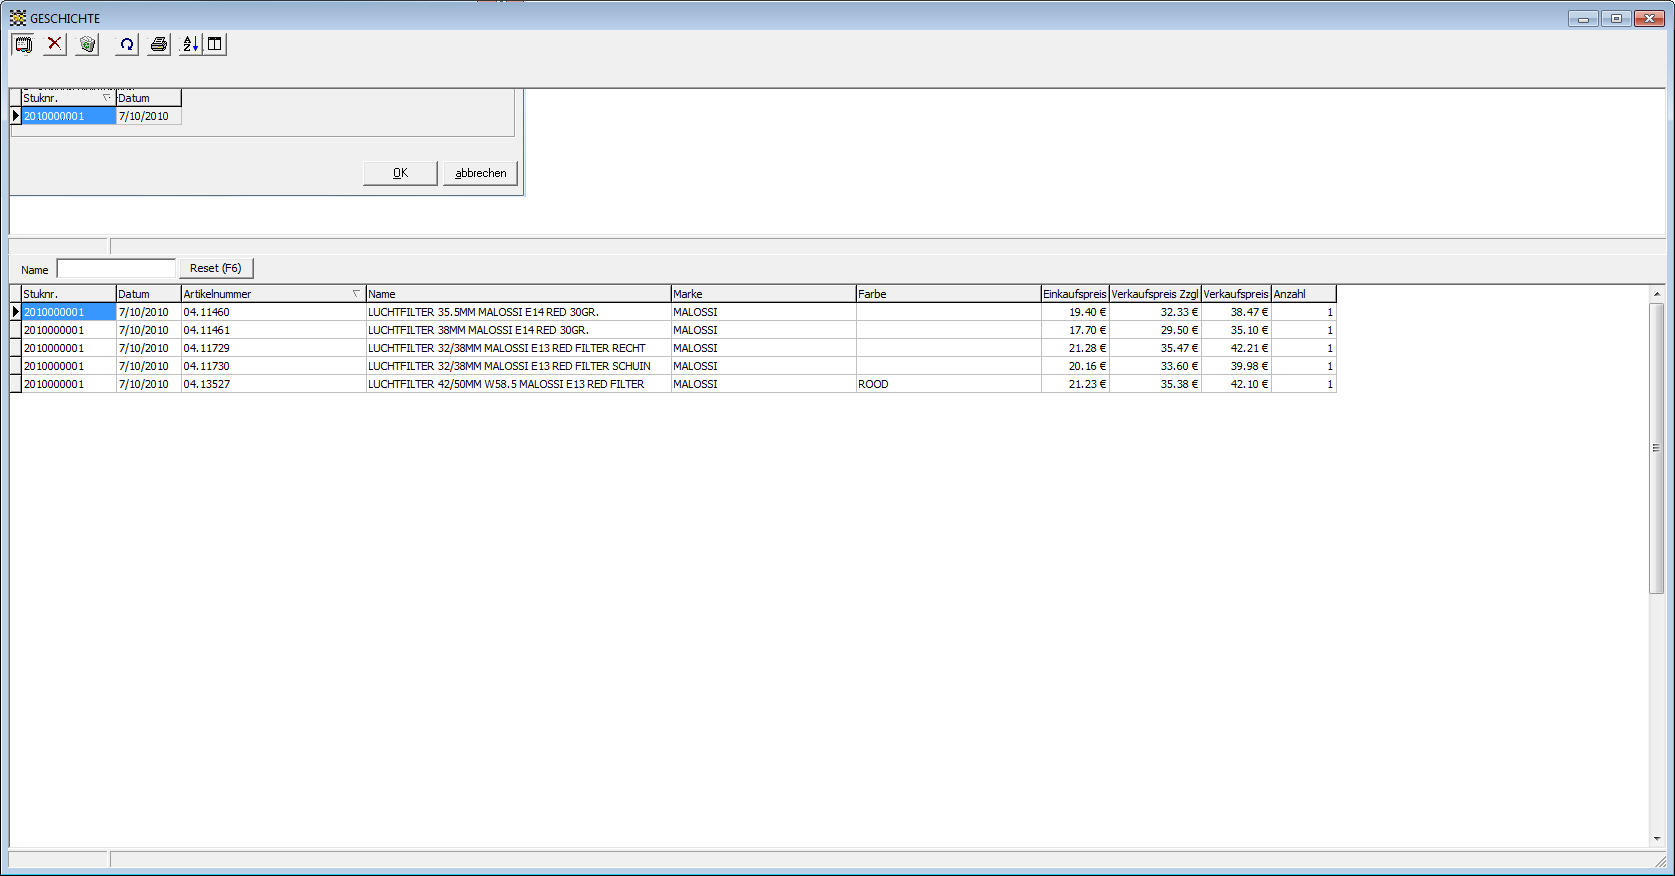1675x876 pixels.
Task: Click the column layout icon
Action: 215,44
